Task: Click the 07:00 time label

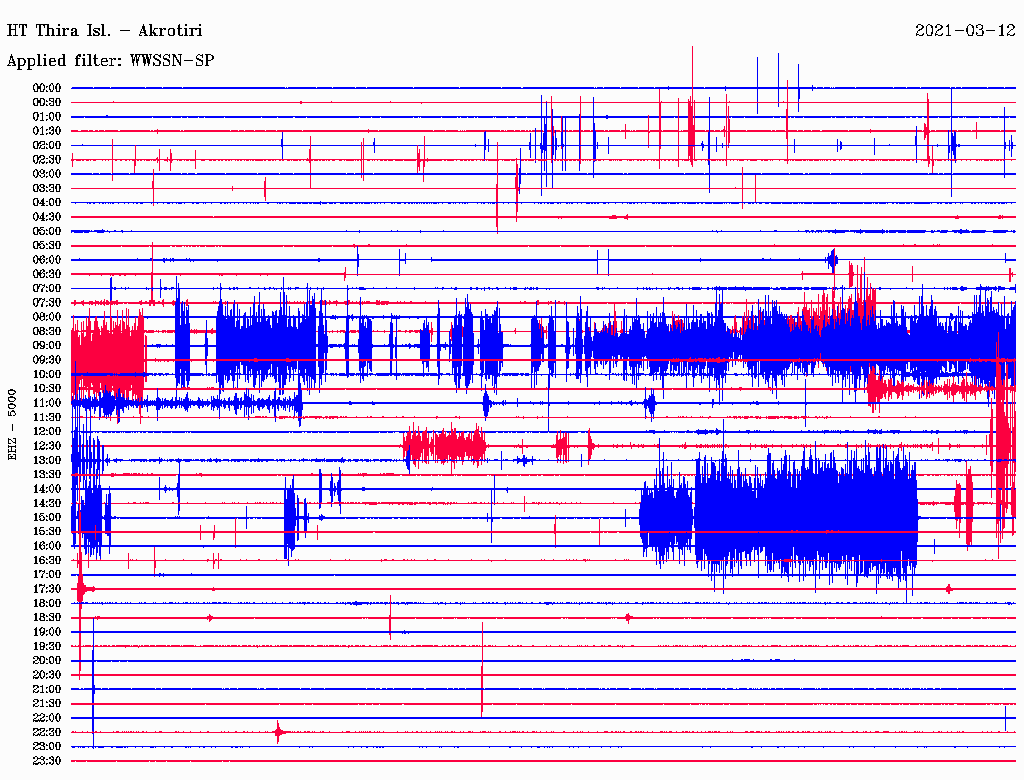Action: [47, 288]
